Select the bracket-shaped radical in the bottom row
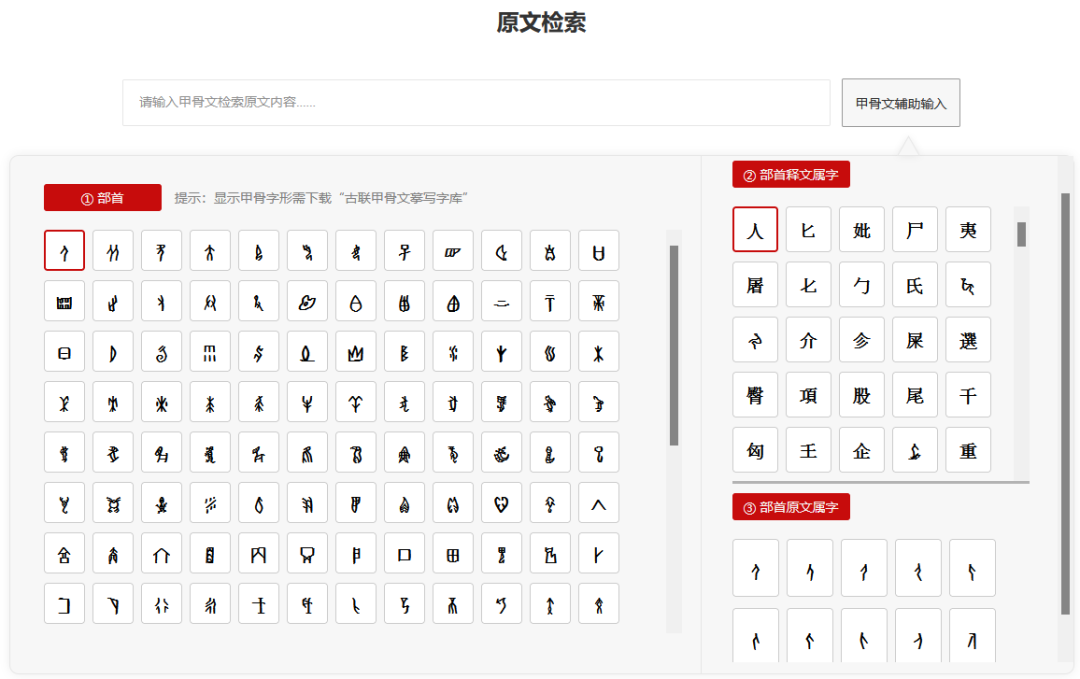 click(x=64, y=603)
